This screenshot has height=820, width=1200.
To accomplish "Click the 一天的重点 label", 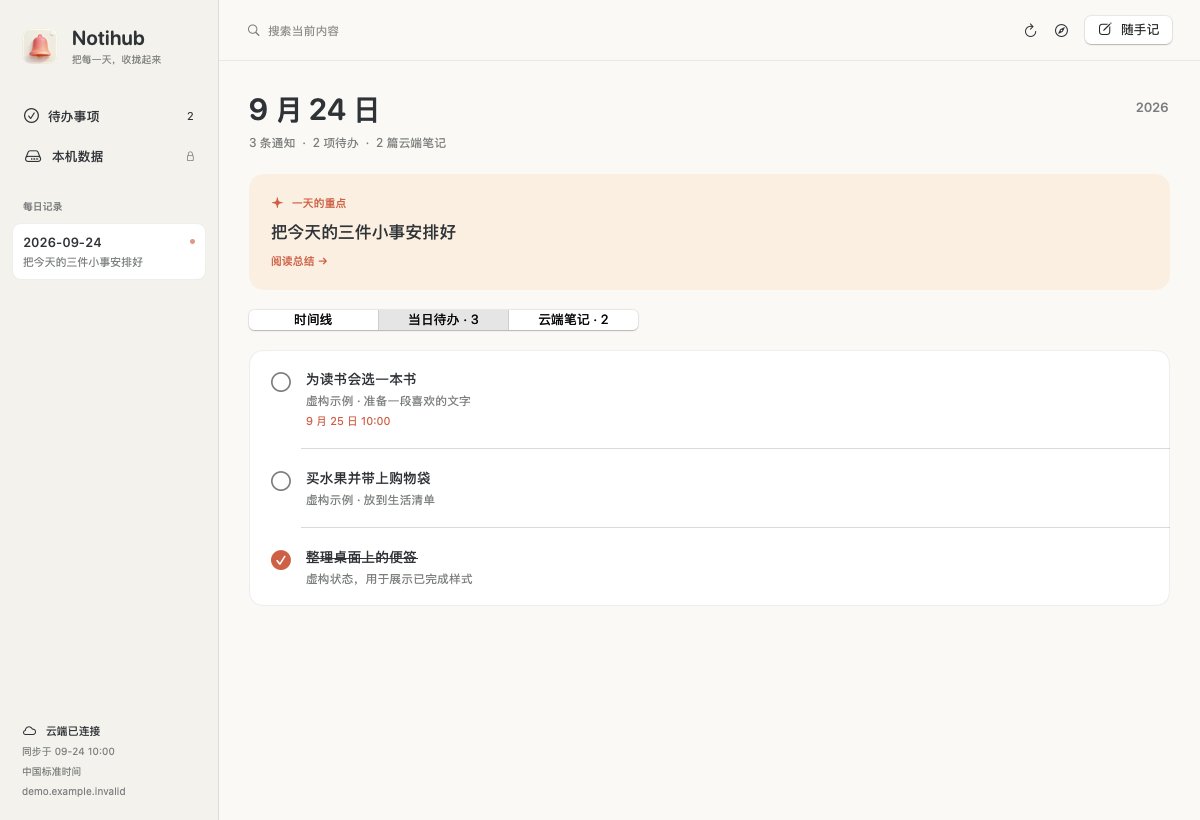I will [x=319, y=203].
